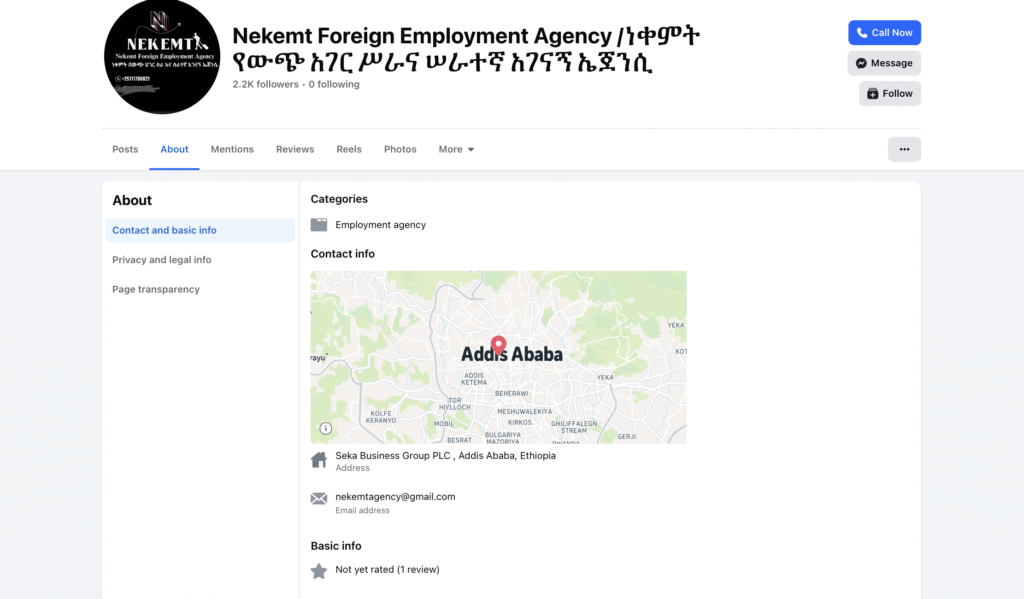This screenshot has height=599, width=1024.
Task: Click the Nekemt profile picture logo
Action: [162, 56]
